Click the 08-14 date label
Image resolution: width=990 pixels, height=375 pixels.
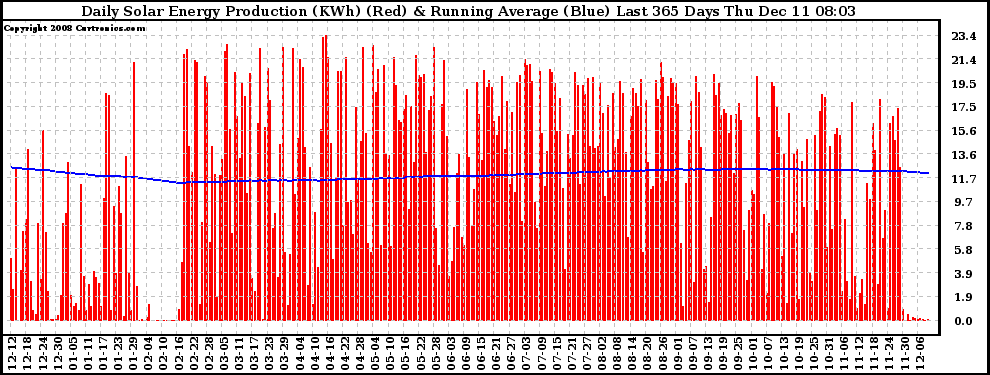click(x=632, y=353)
